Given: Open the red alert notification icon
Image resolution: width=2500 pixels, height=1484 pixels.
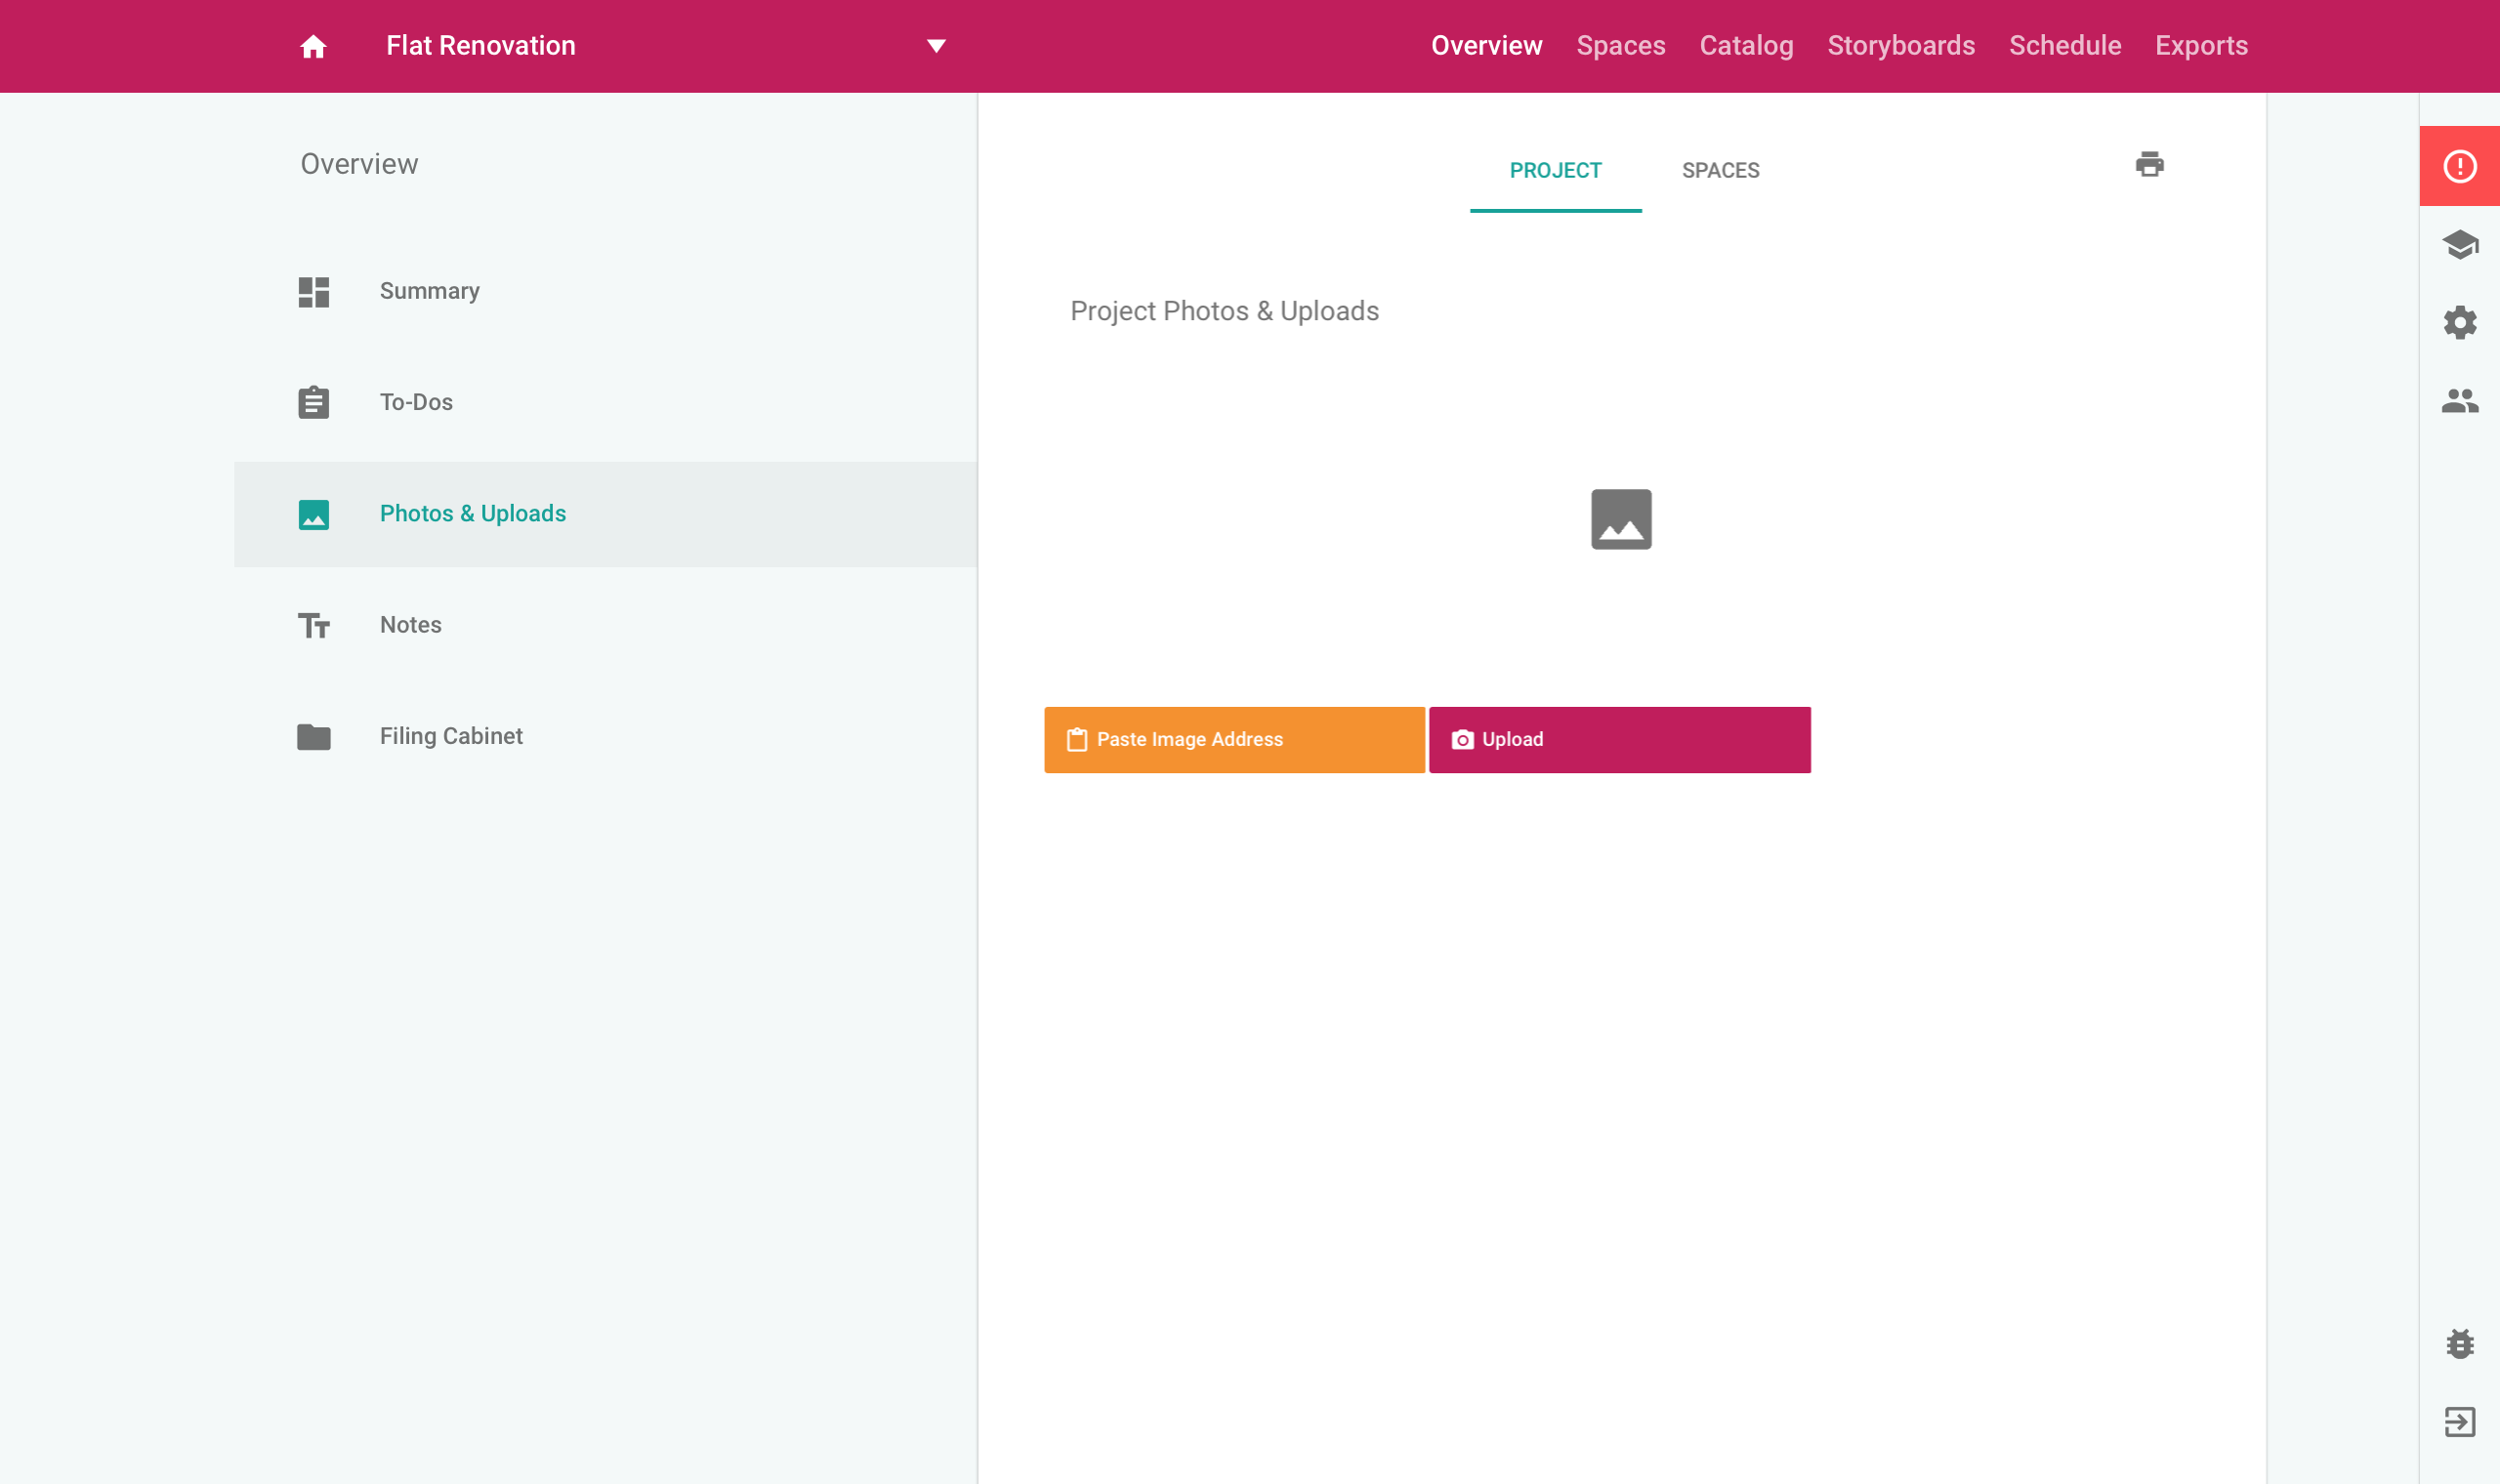Looking at the screenshot, I should pos(2459,166).
